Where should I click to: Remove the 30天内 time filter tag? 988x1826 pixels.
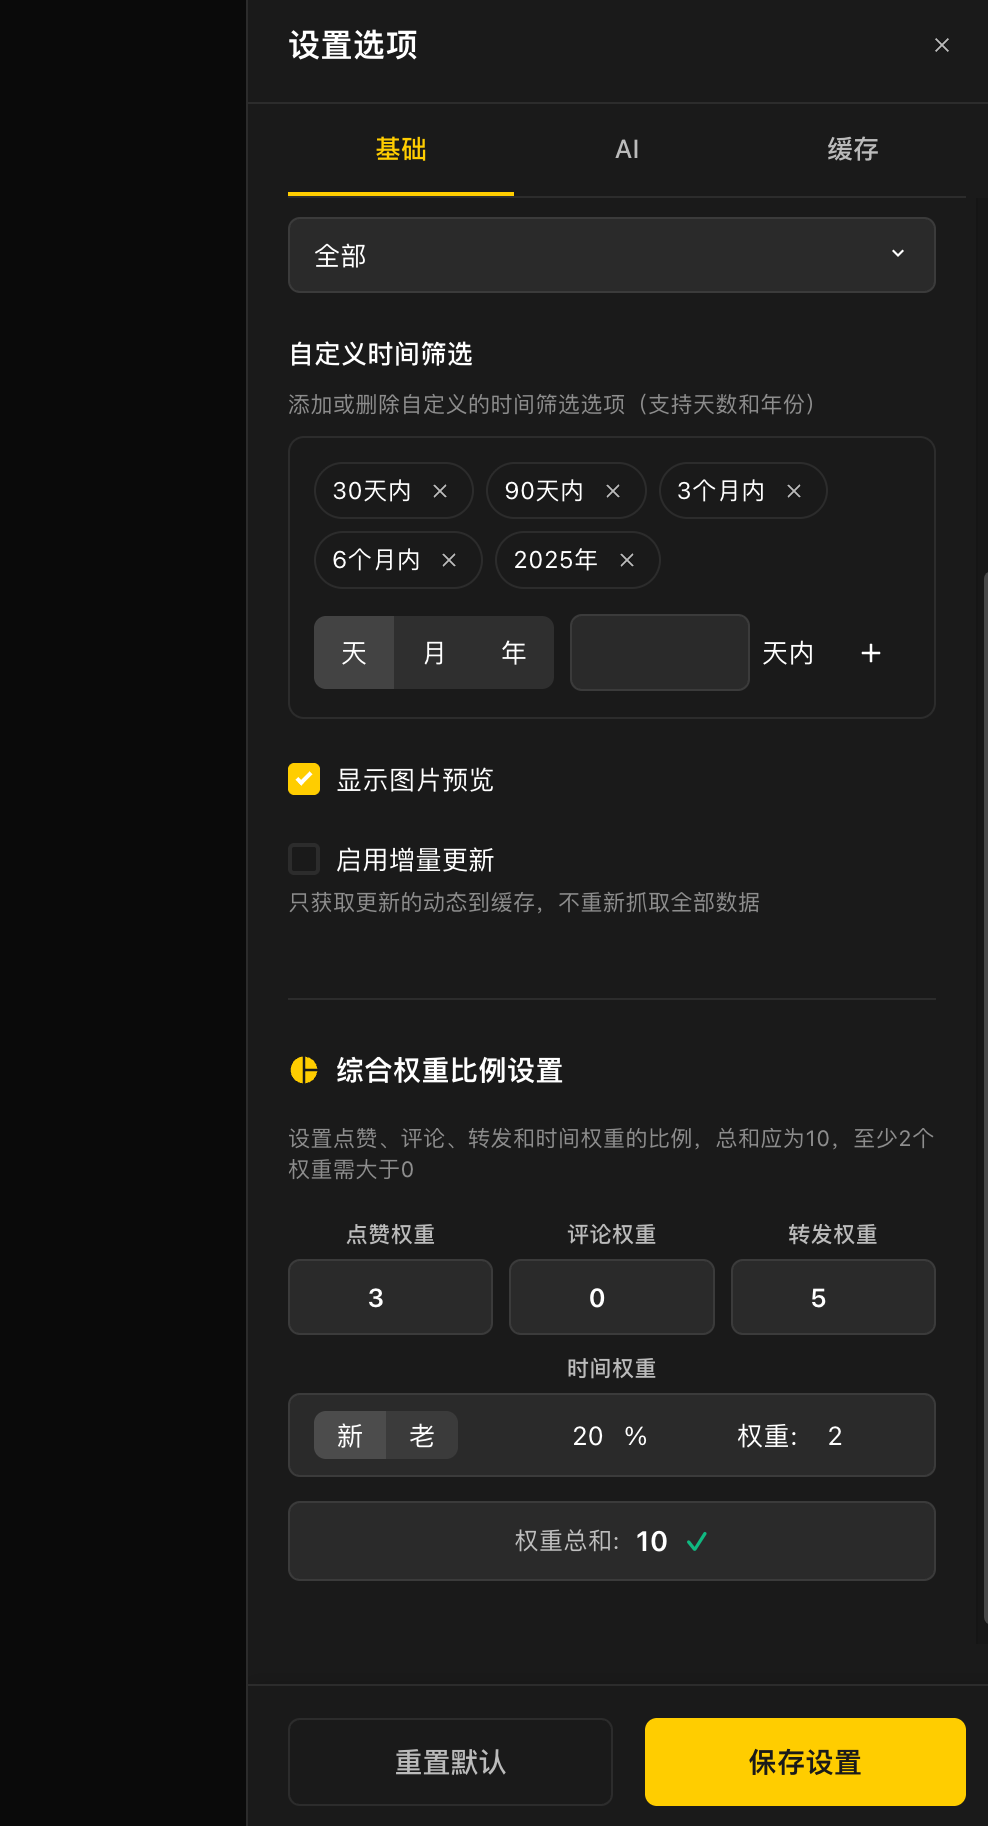(x=440, y=491)
